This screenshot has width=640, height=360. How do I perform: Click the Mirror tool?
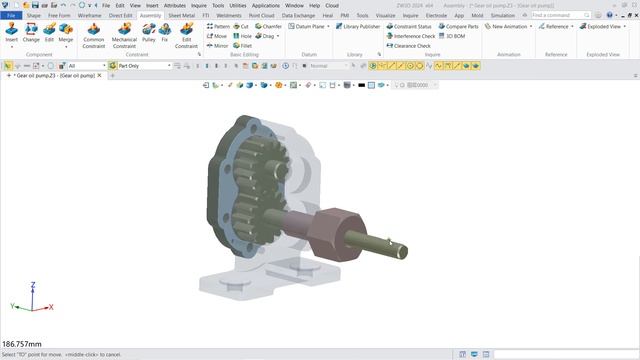[x=217, y=46]
